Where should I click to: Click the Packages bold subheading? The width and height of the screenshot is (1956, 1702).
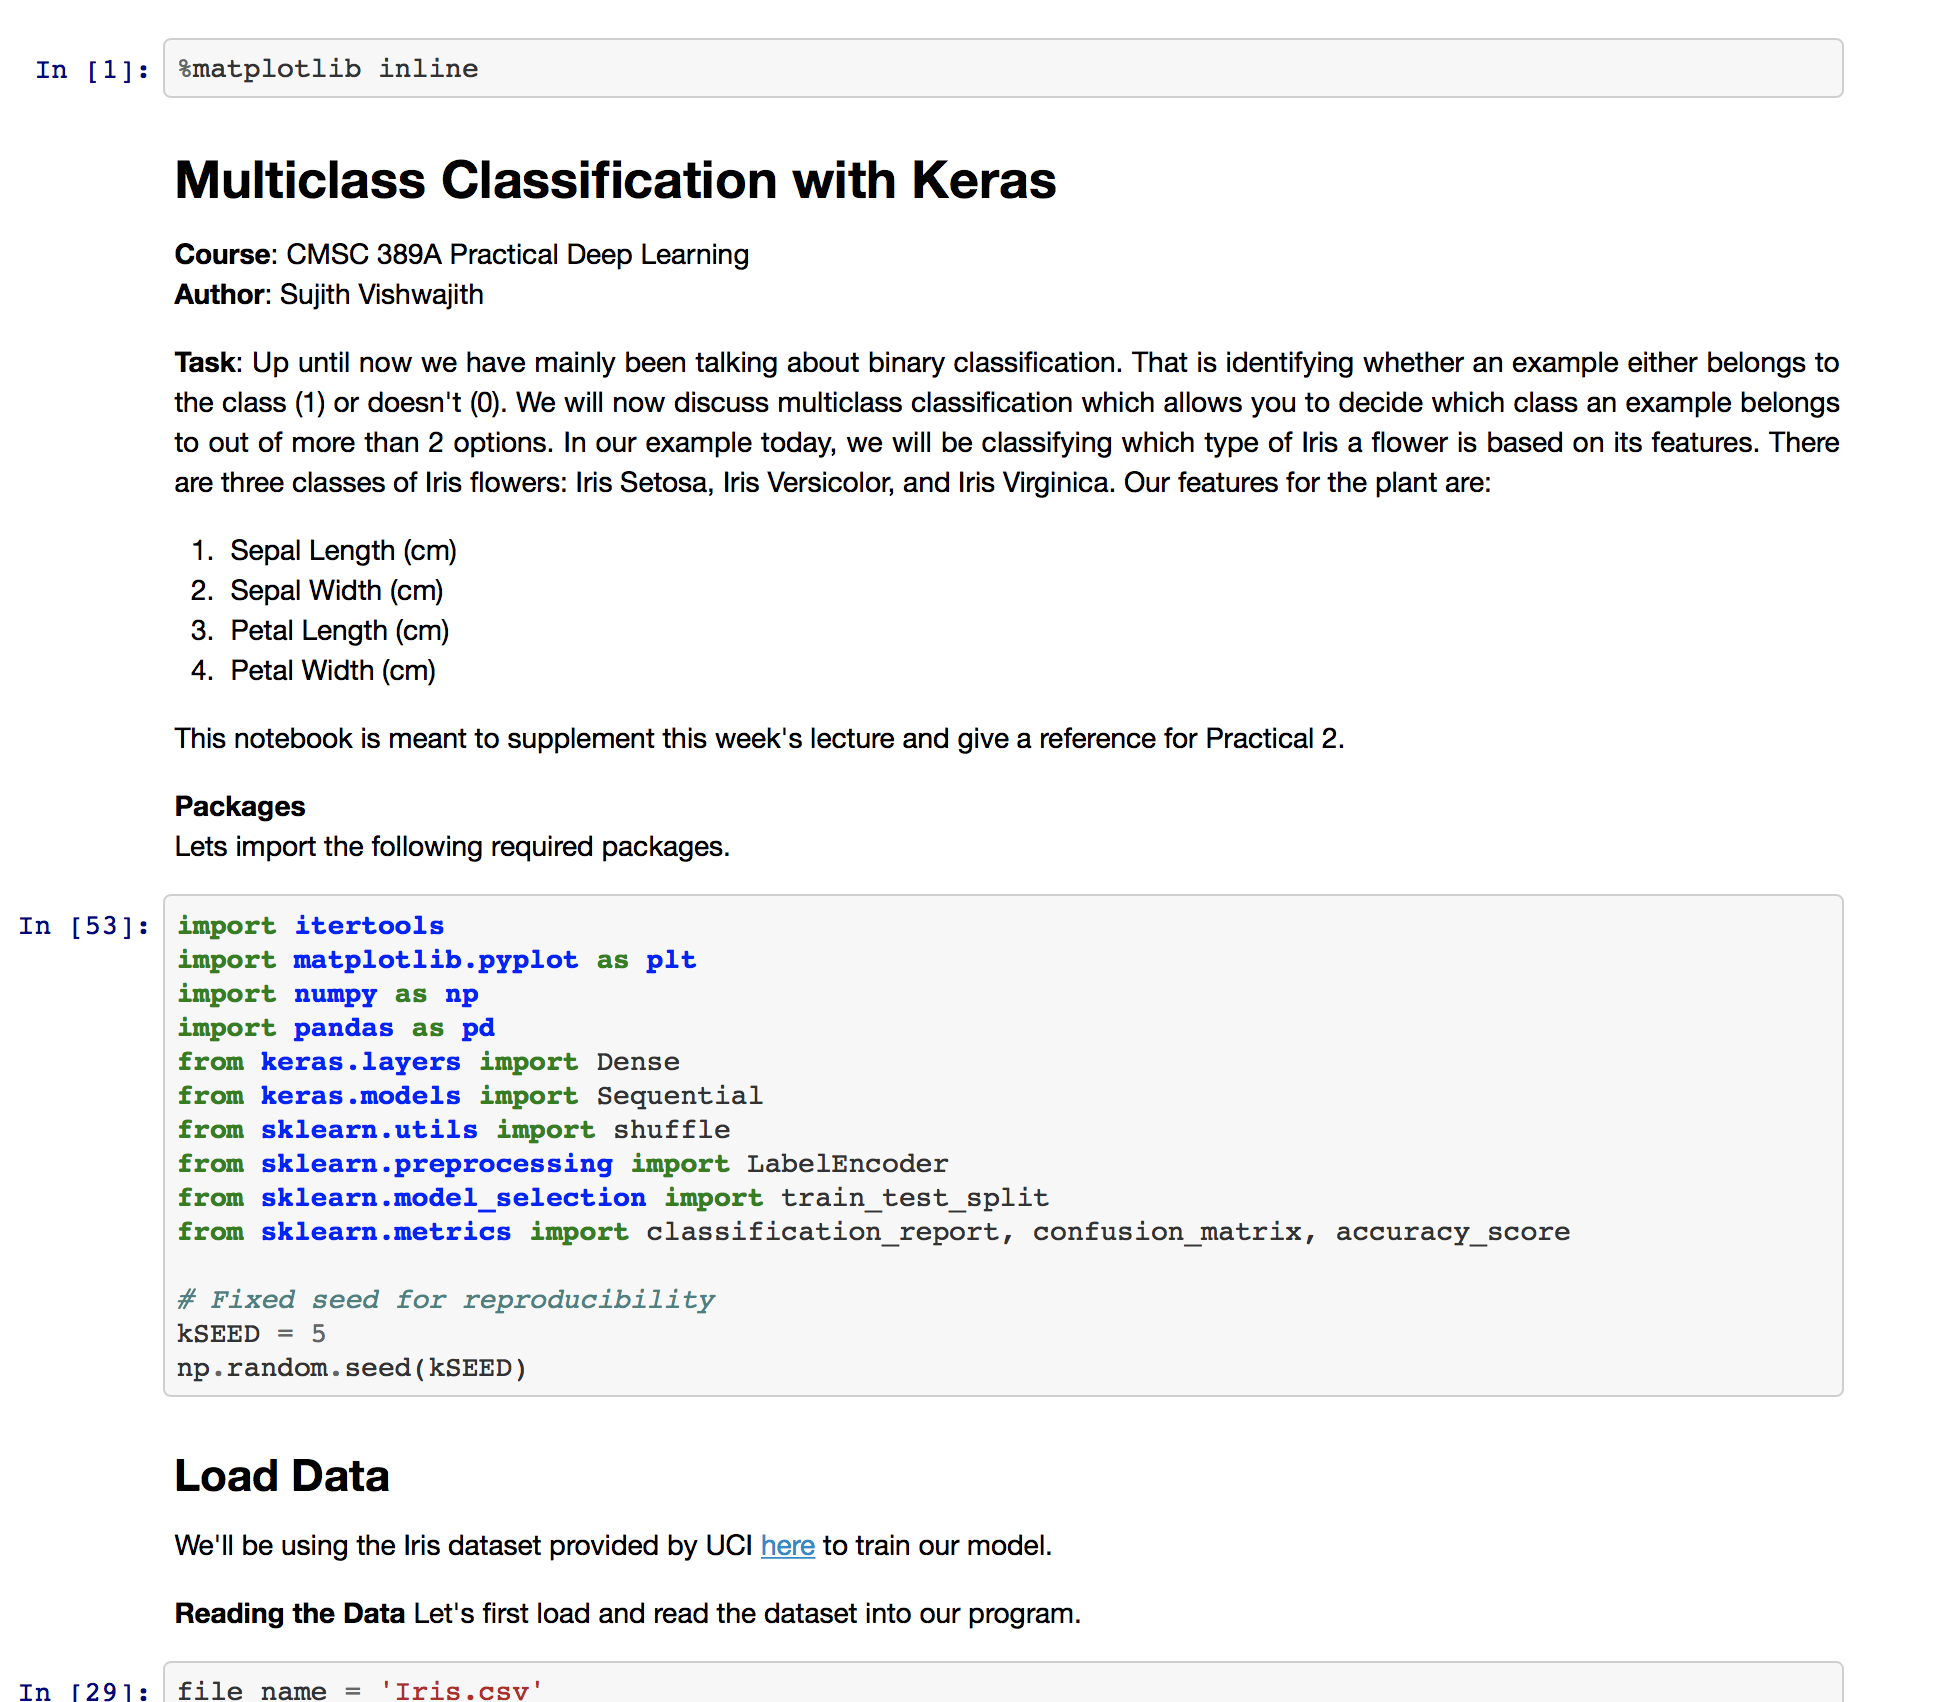(240, 807)
